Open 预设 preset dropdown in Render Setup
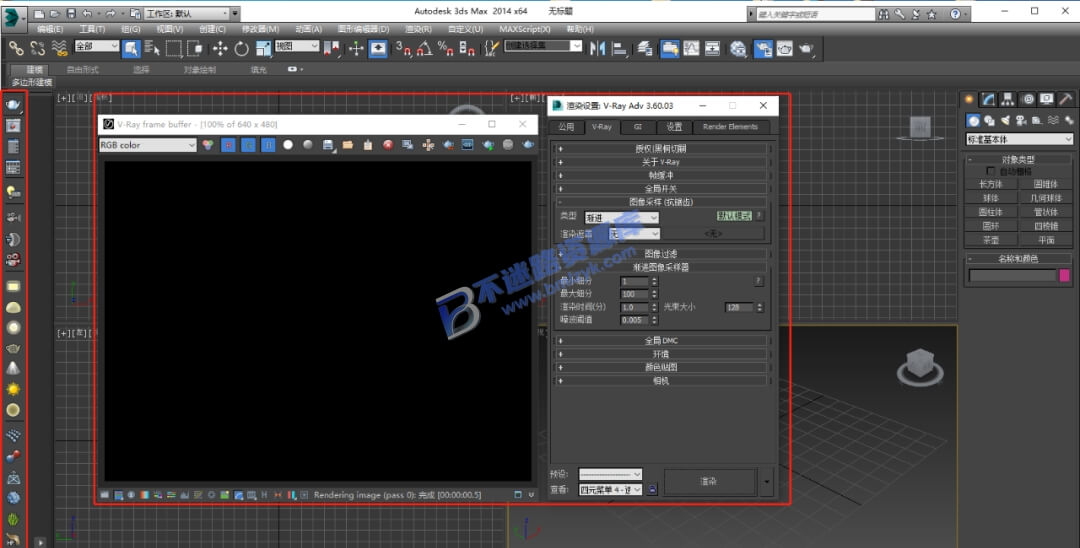Image resolution: width=1080 pixels, height=548 pixels. (x=610, y=474)
